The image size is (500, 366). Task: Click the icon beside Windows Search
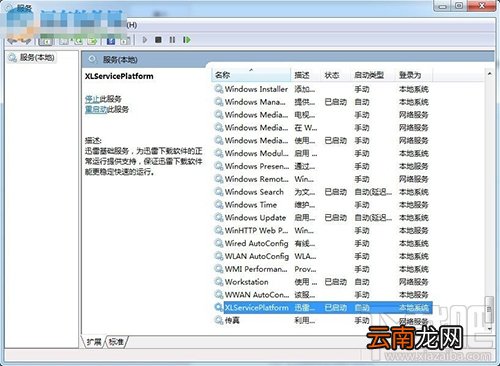coord(219,192)
